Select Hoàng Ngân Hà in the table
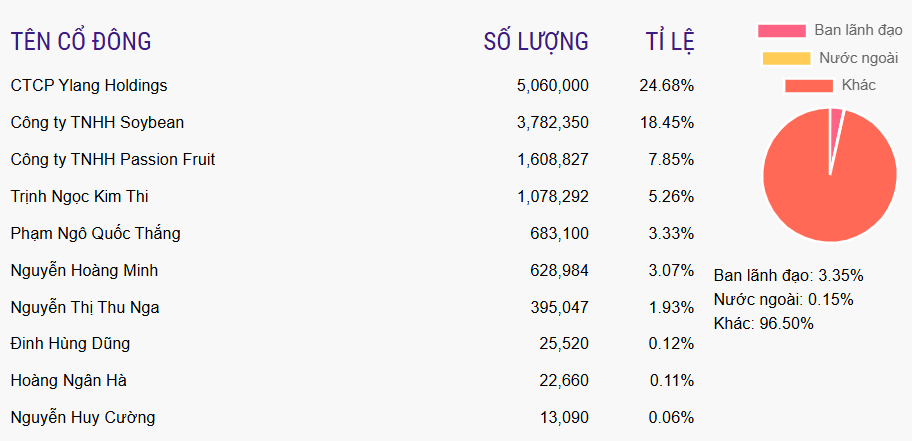Viewport: 912px width, 441px height. pos(68,381)
